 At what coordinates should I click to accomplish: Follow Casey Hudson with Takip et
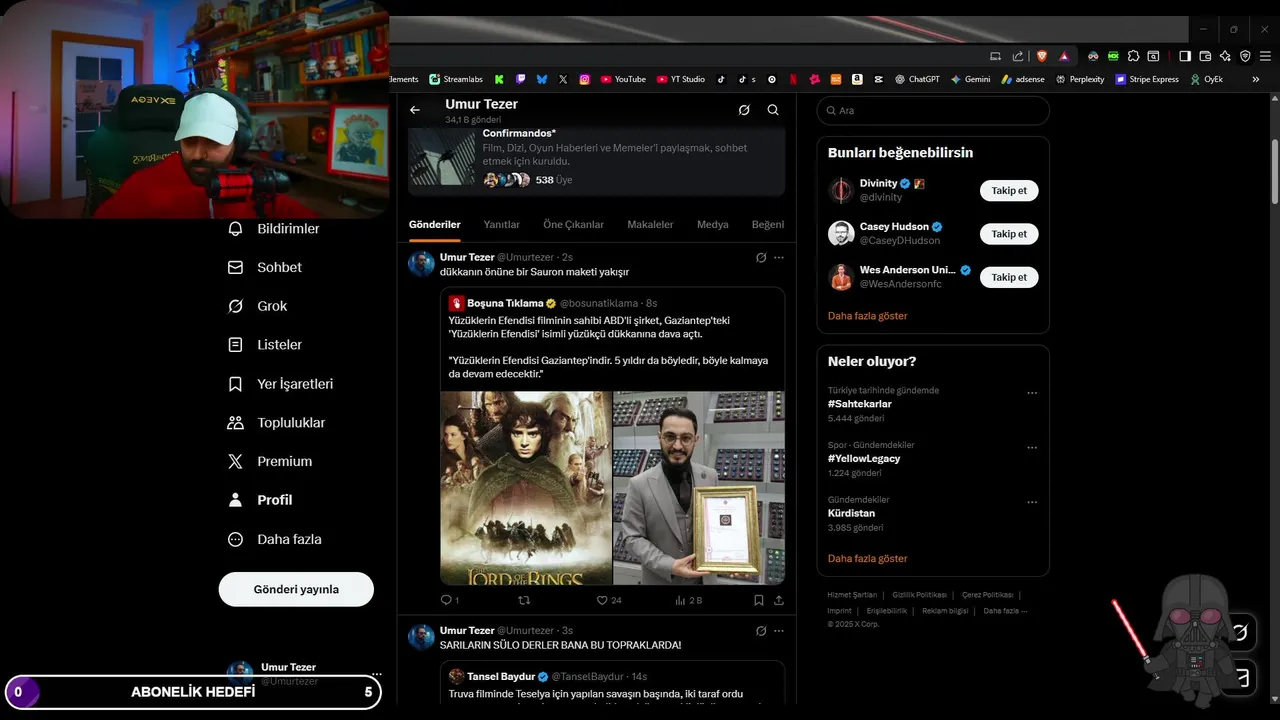click(1009, 234)
